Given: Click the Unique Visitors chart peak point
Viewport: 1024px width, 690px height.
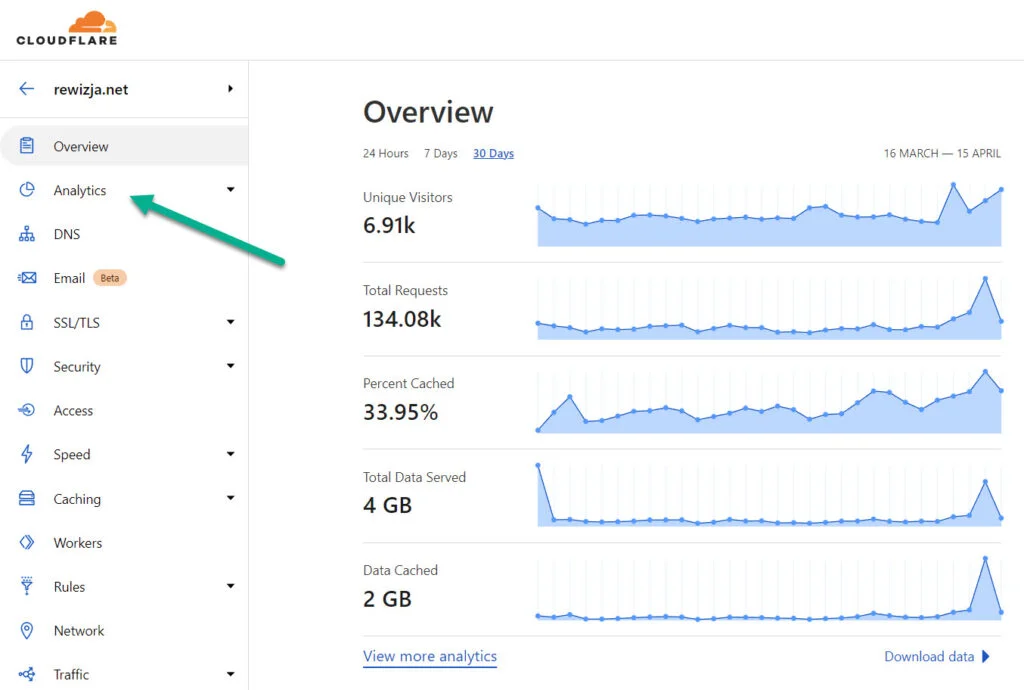Looking at the screenshot, I should [x=953, y=185].
